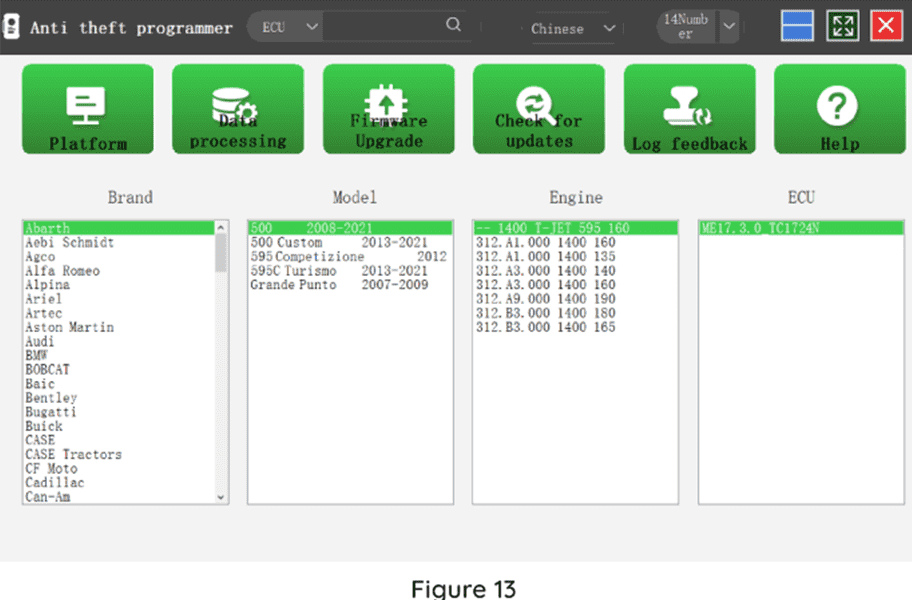Screen dimensions: 912x600
Task: Select engine 312.A3.000 1400 160
Action: click(x=575, y=285)
